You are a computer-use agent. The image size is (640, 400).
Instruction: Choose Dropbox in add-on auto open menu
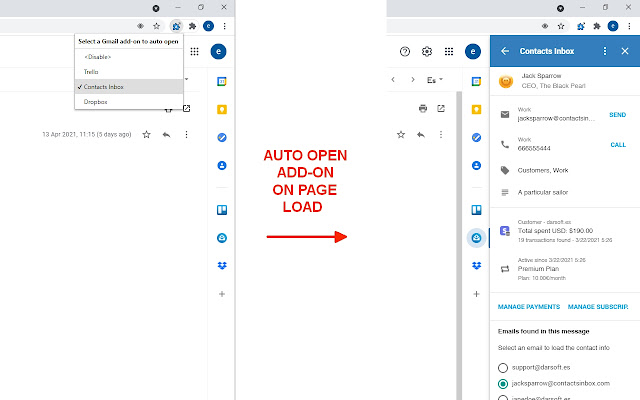point(129,102)
